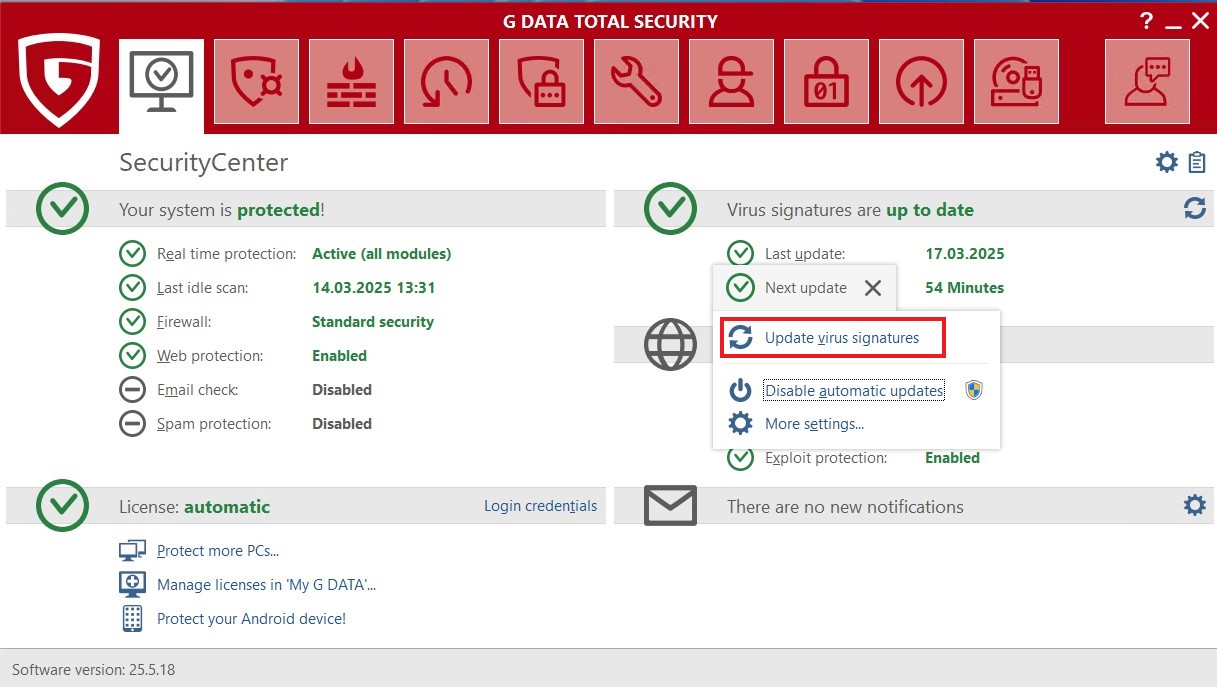The image size is (1217, 687).
Task: Click the virus signatures green checkmark
Action: click(x=670, y=208)
